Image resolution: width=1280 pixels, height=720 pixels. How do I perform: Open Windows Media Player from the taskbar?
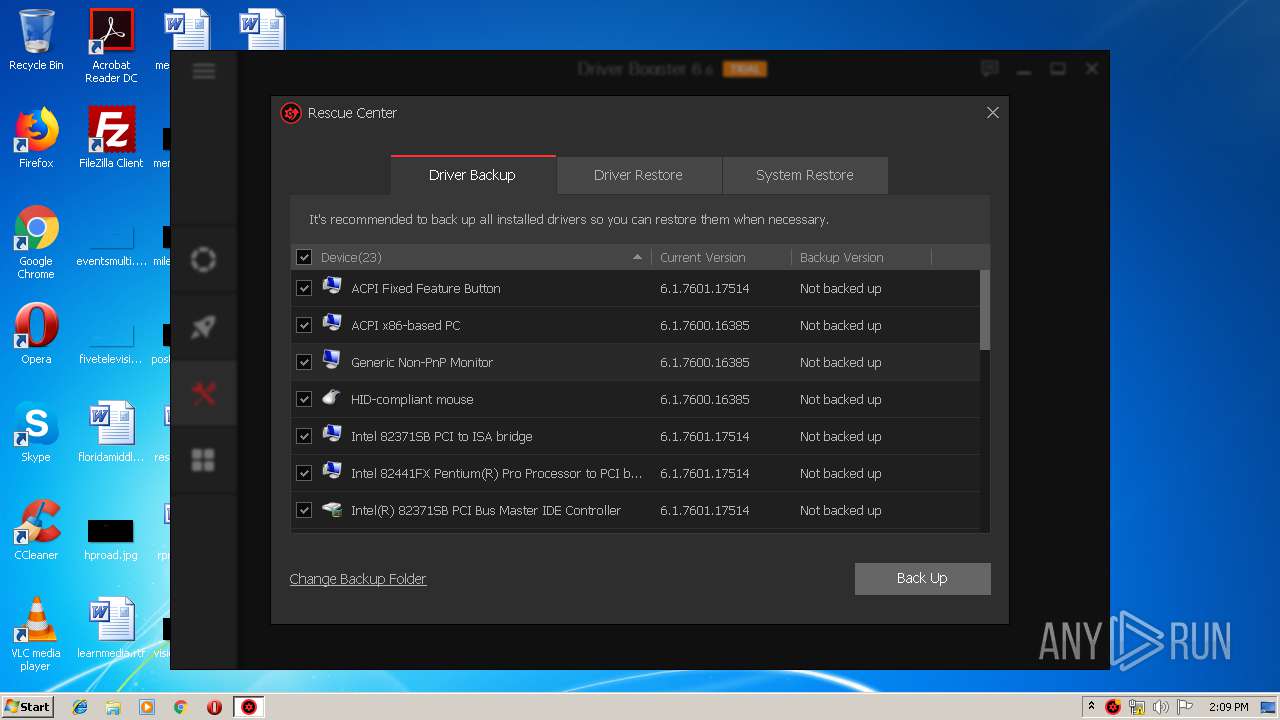[147, 707]
